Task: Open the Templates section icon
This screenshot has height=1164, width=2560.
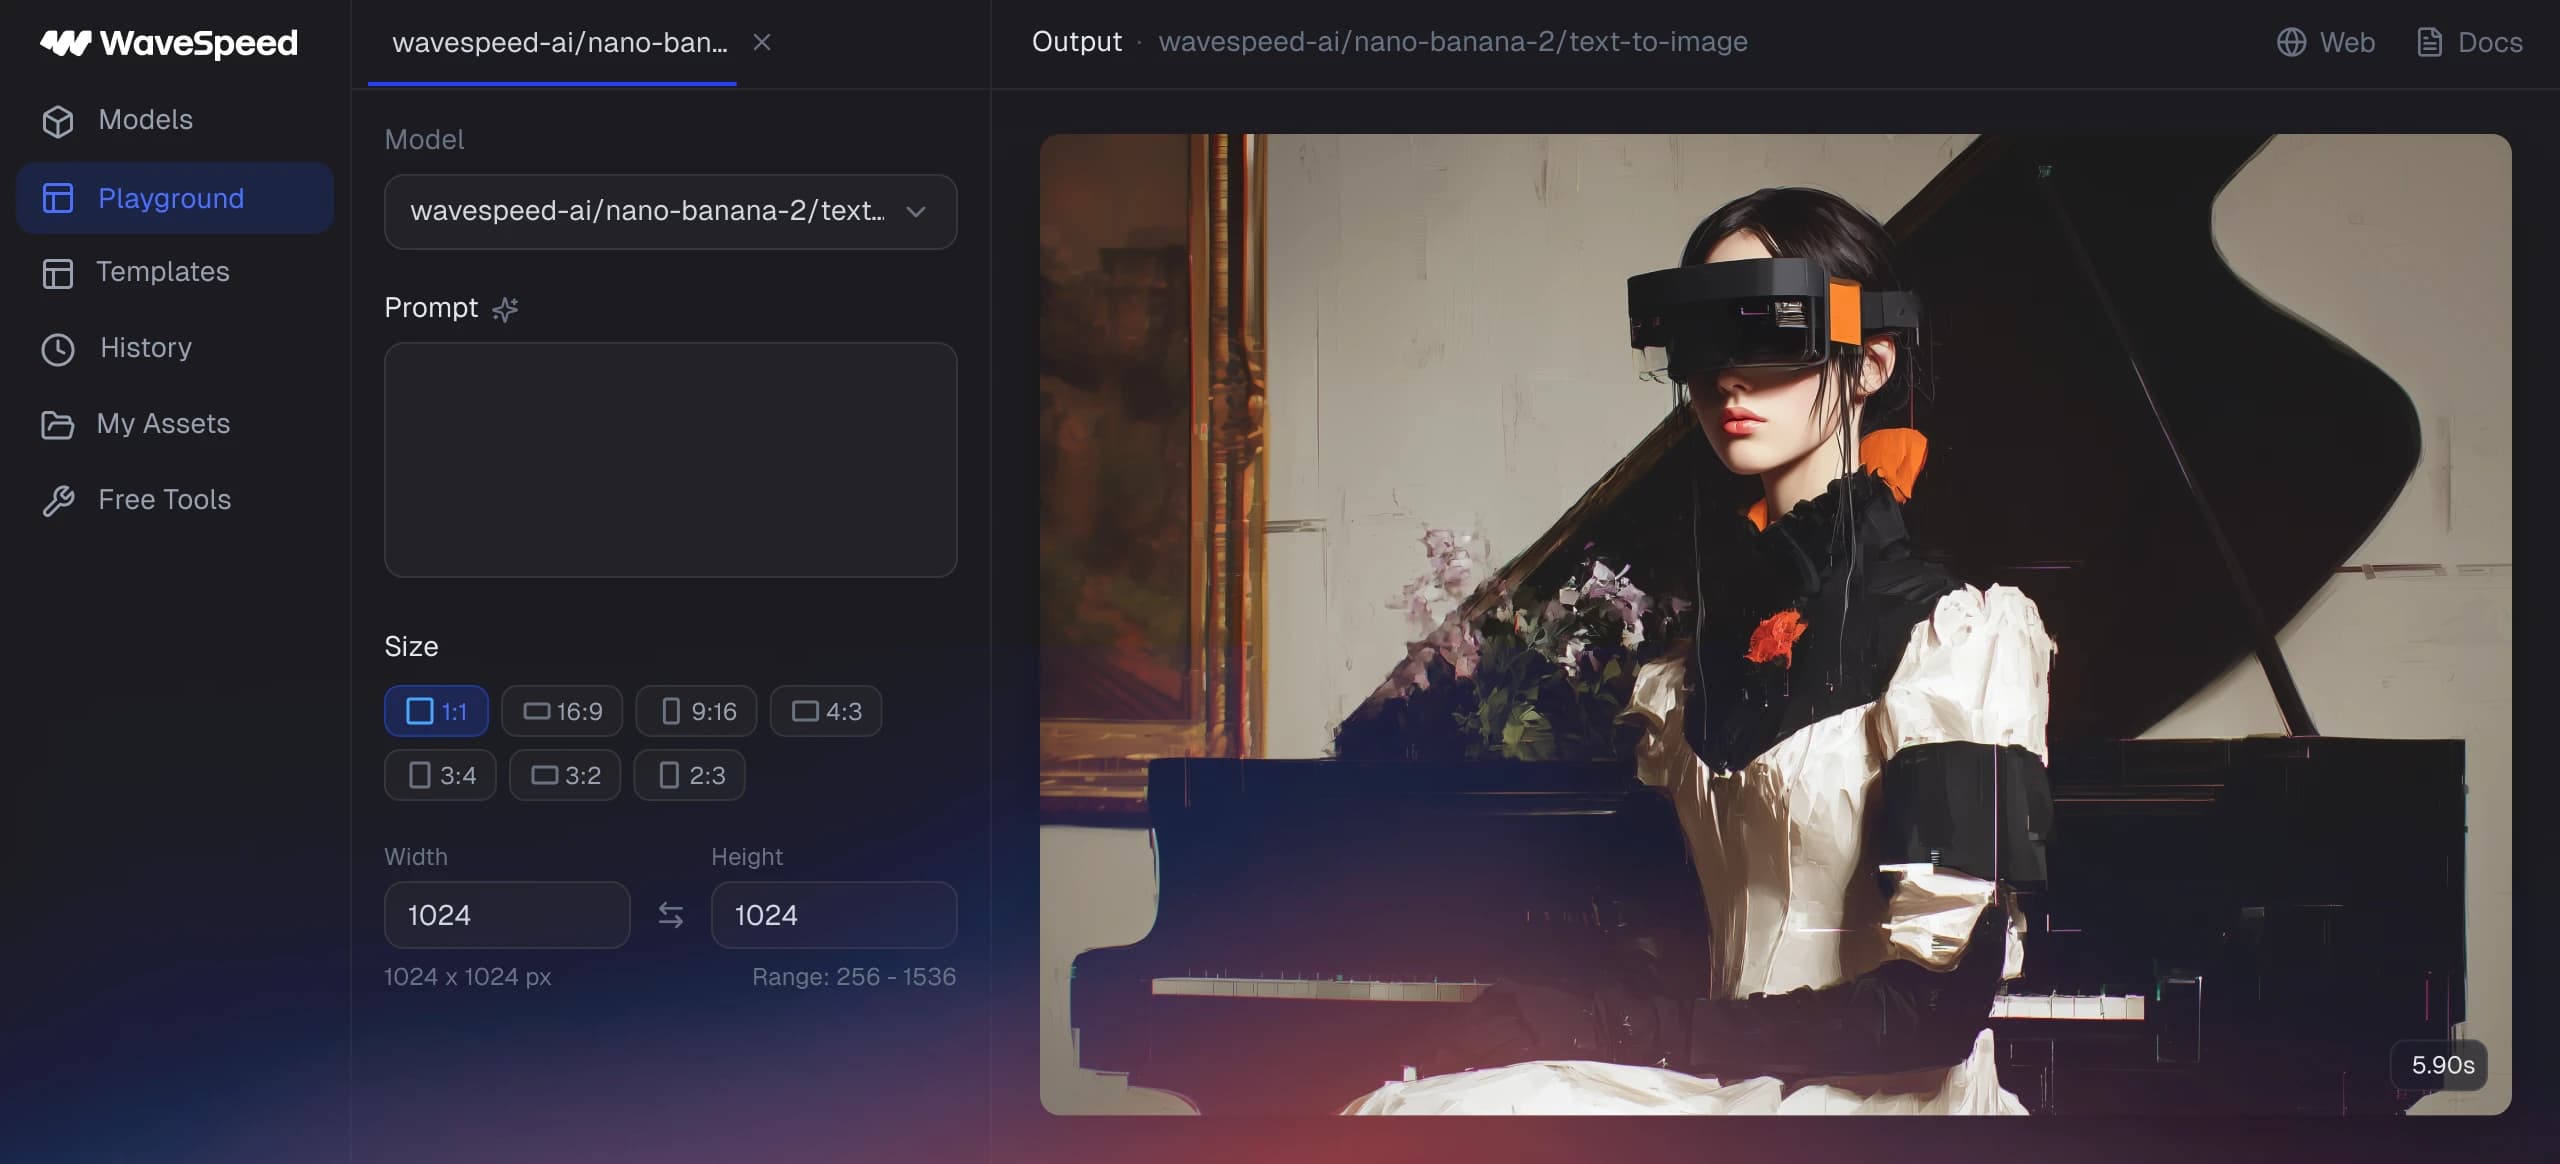Action: pyautogui.click(x=58, y=273)
